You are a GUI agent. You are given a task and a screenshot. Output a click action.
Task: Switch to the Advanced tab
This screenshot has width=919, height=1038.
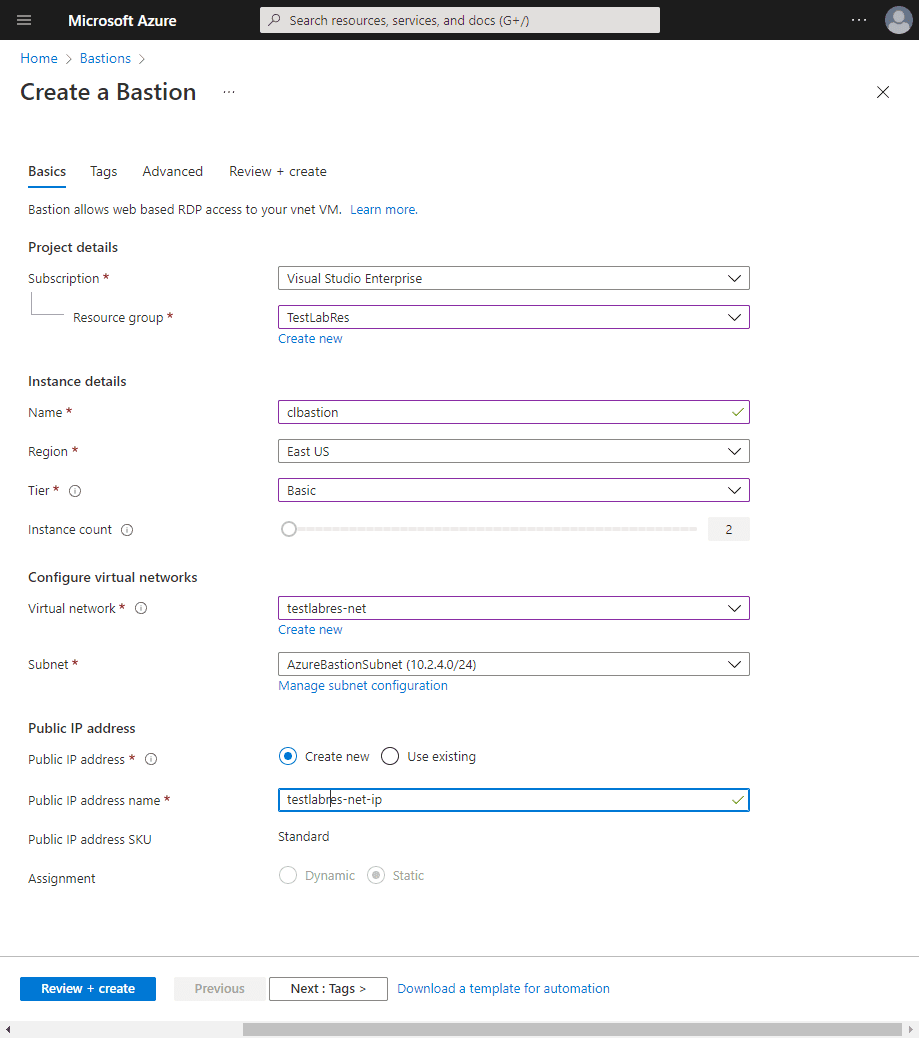(172, 172)
